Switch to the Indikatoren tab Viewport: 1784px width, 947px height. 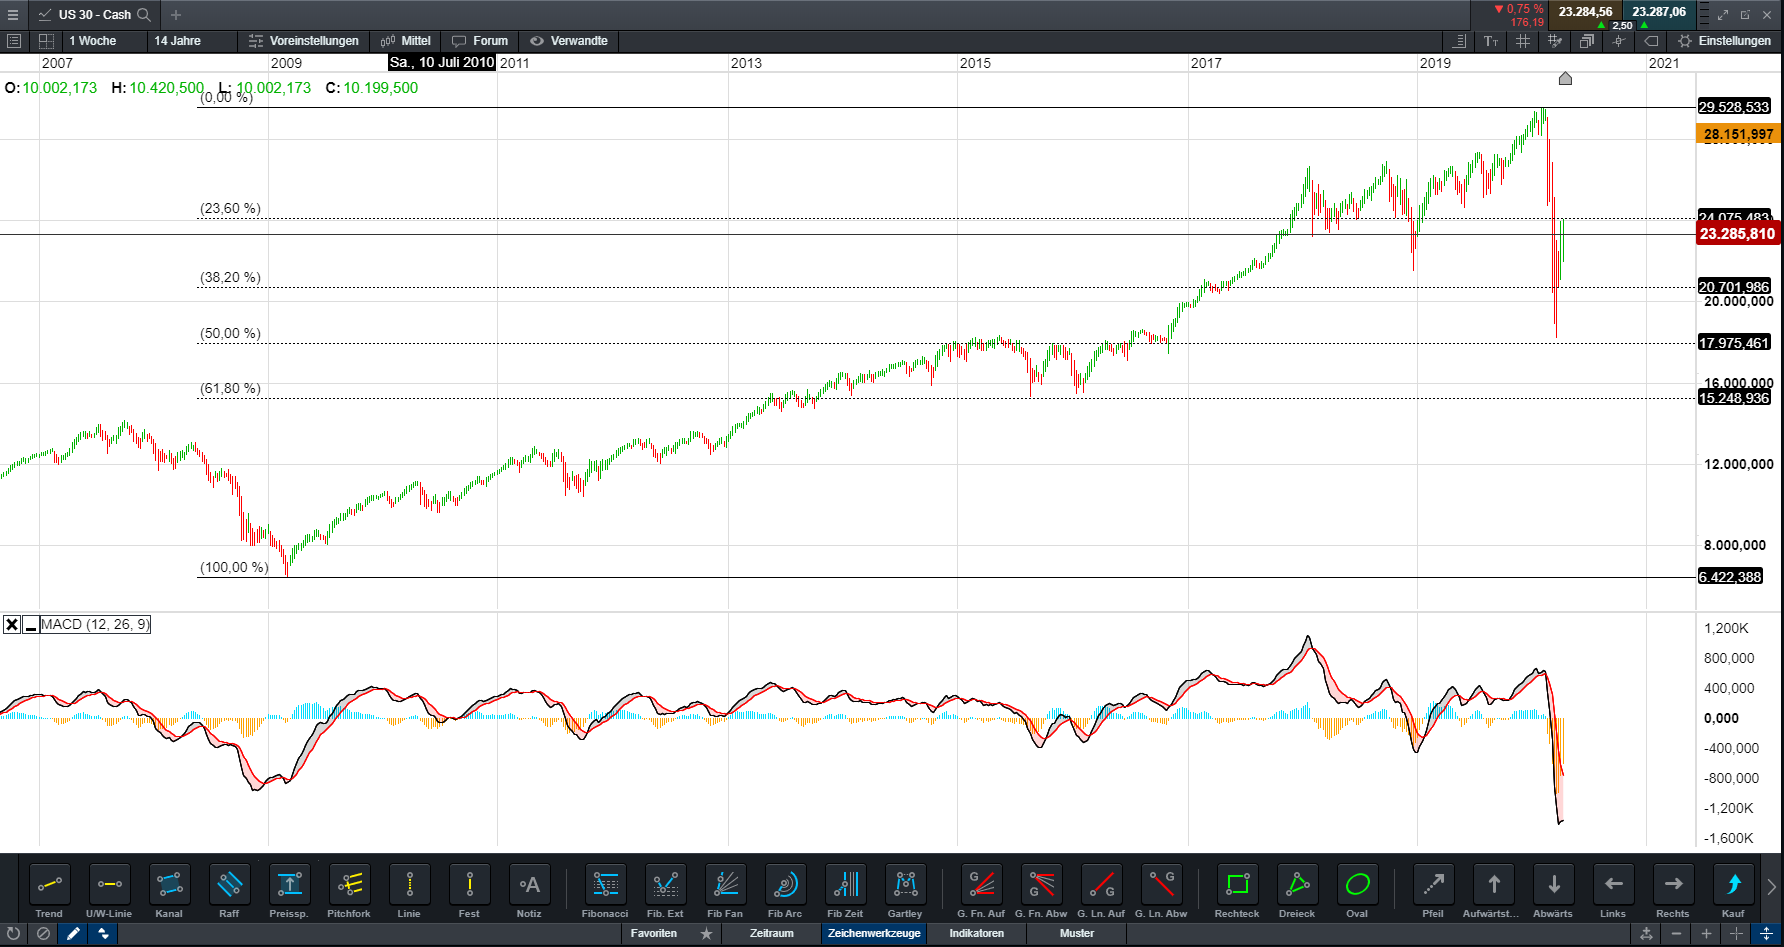coord(976,934)
